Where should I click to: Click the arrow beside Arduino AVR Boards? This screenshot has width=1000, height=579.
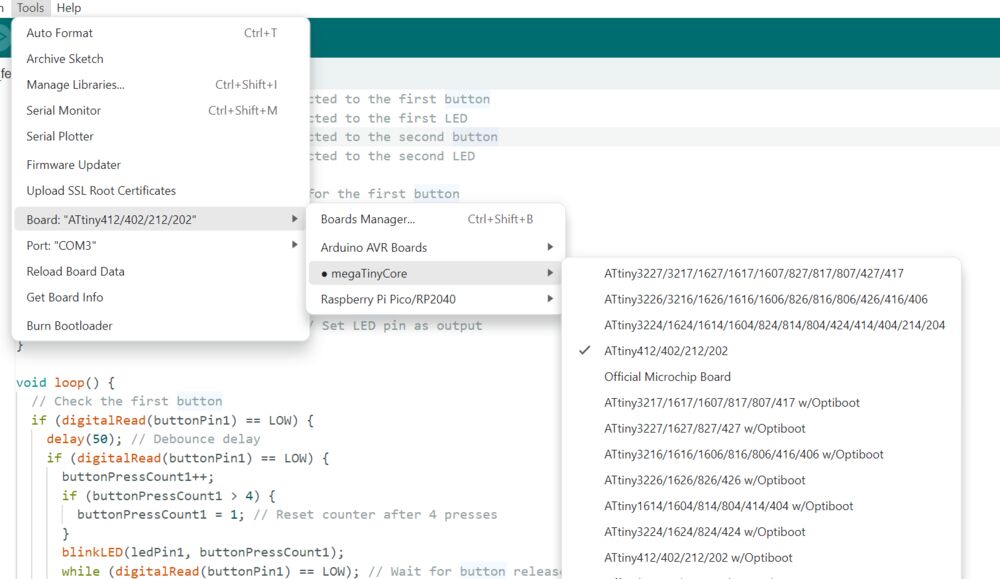click(550, 247)
